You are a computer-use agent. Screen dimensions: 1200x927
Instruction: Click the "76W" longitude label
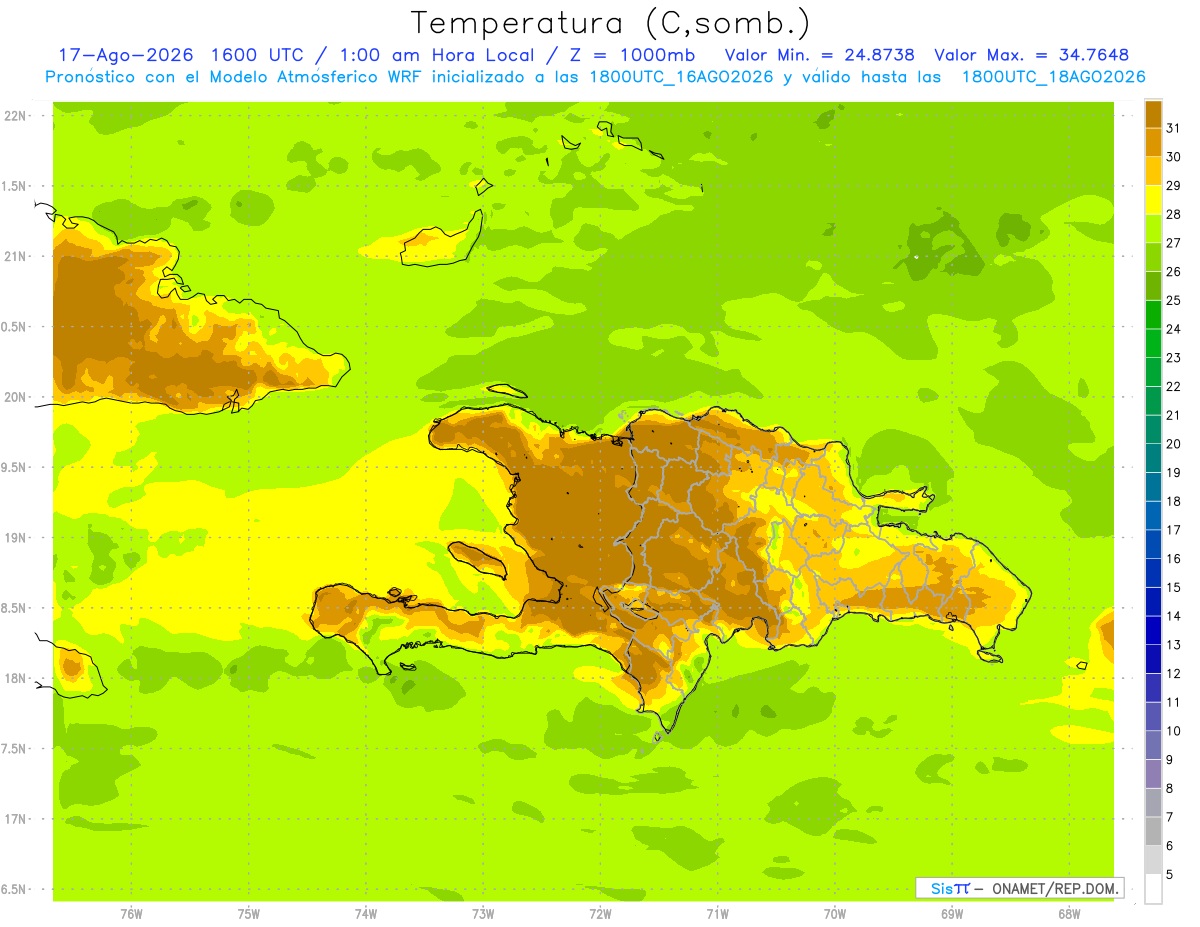pyautogui.click(x=131, y=914)
